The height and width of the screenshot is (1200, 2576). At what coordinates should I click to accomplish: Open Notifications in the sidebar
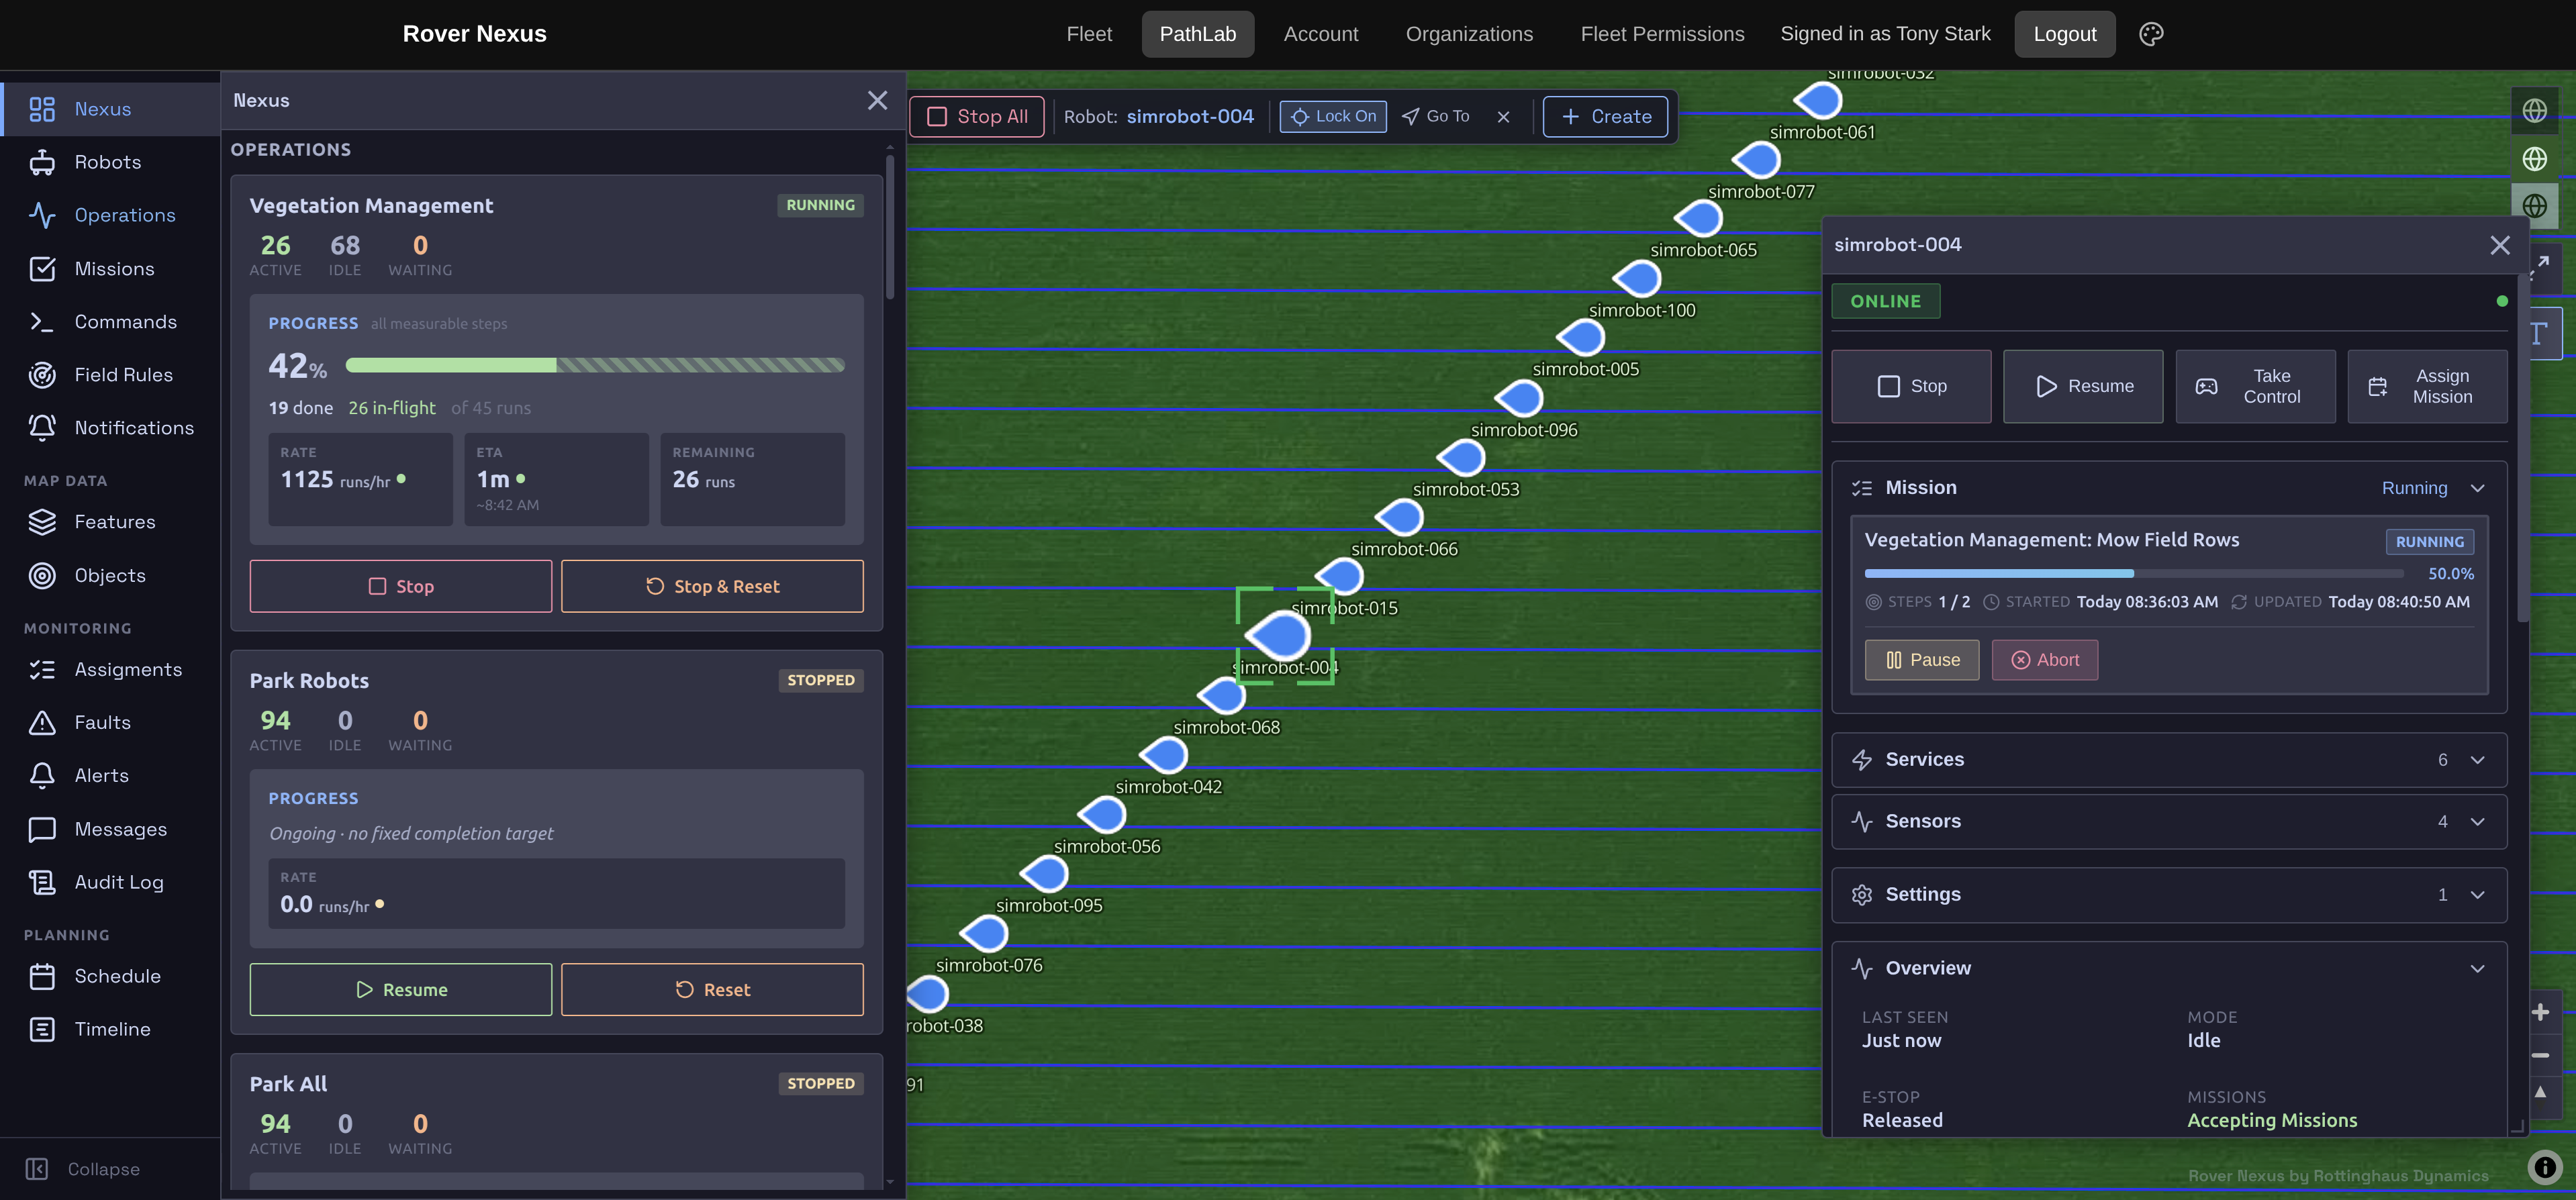(x=110, y=427)
